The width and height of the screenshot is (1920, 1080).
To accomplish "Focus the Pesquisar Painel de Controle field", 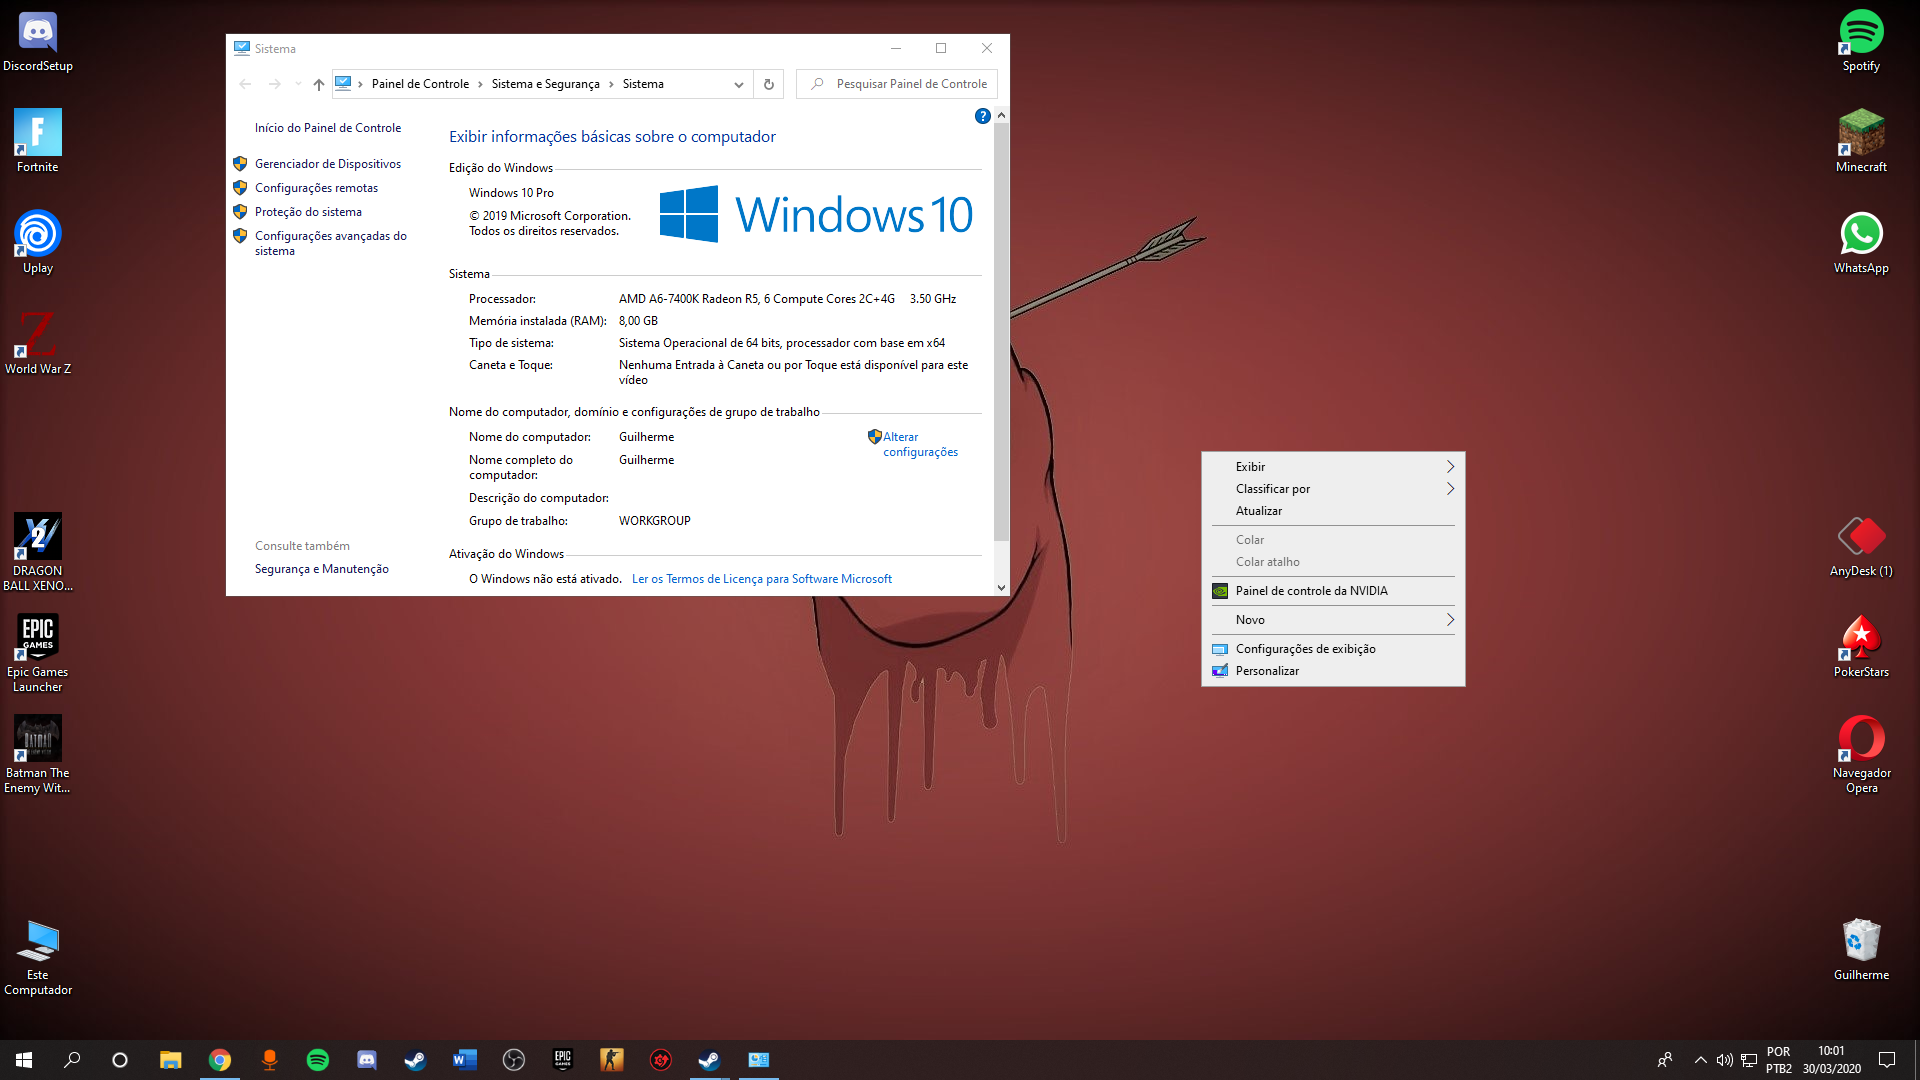I will click(897, 84).
